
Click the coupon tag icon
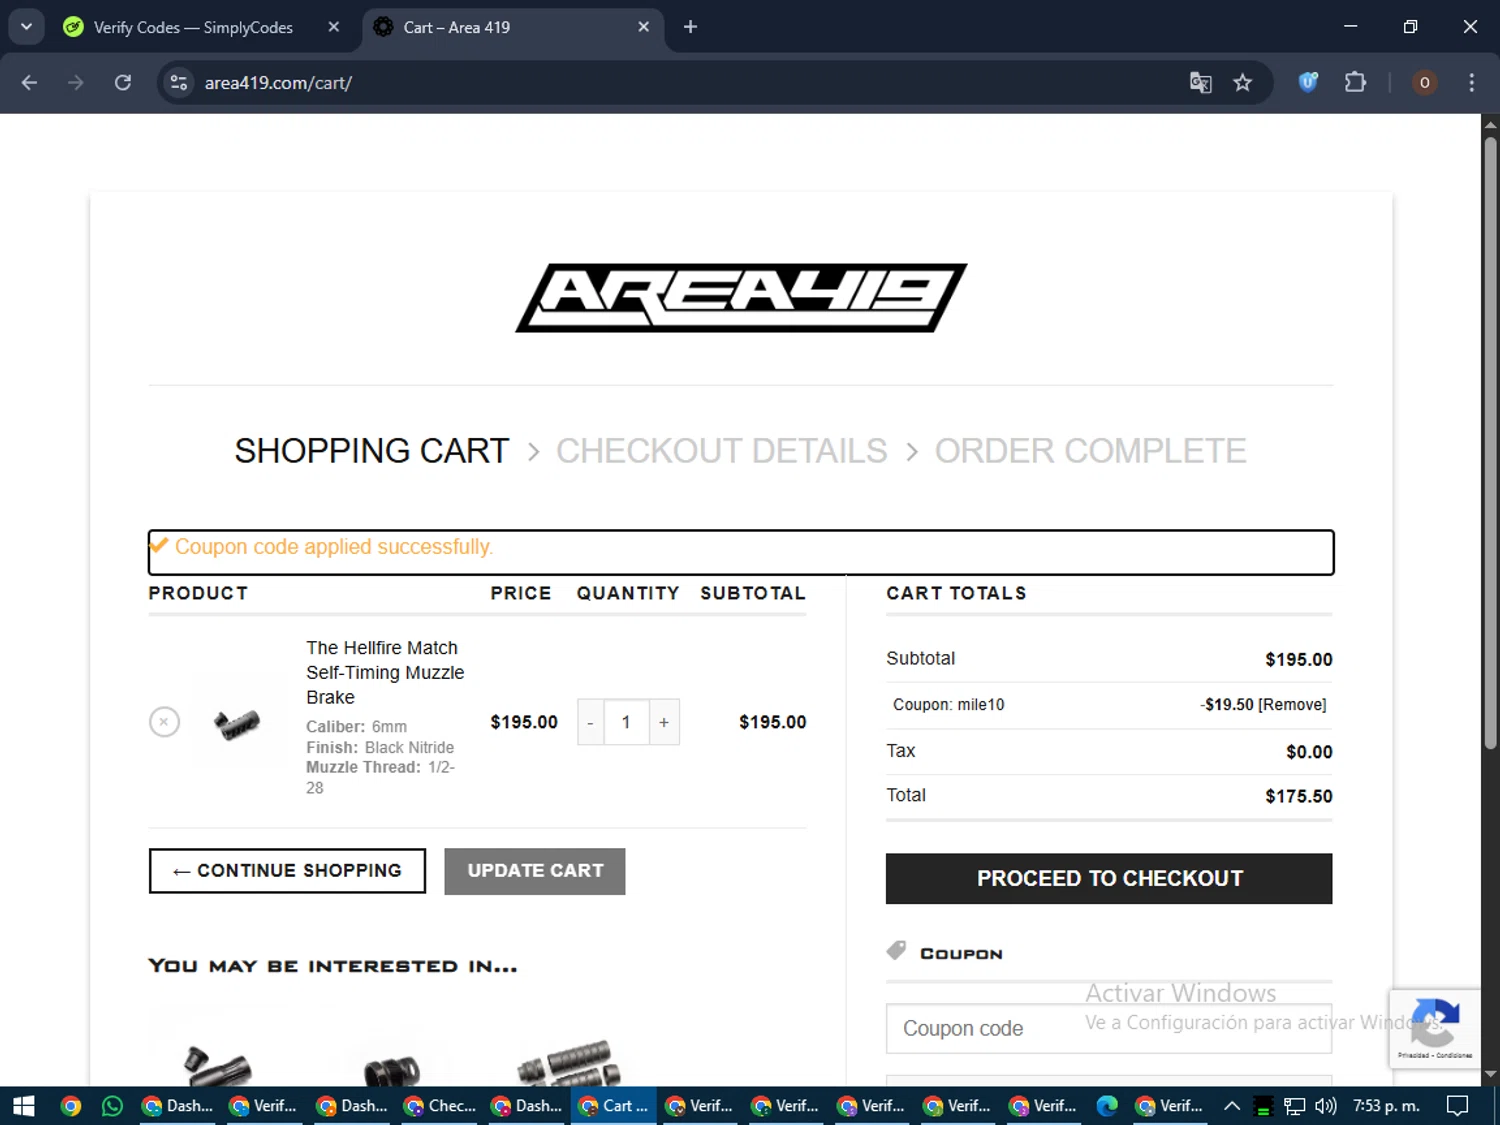(x=896, y=950)
